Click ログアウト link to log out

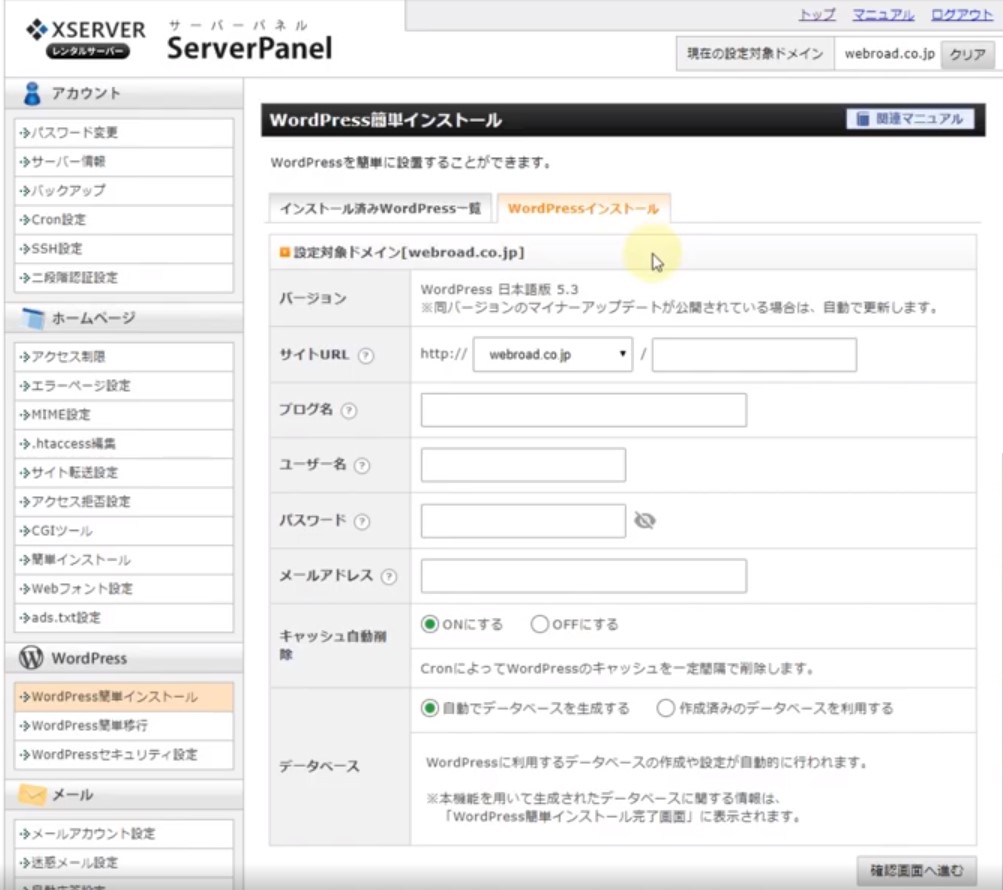pos(962,15)
